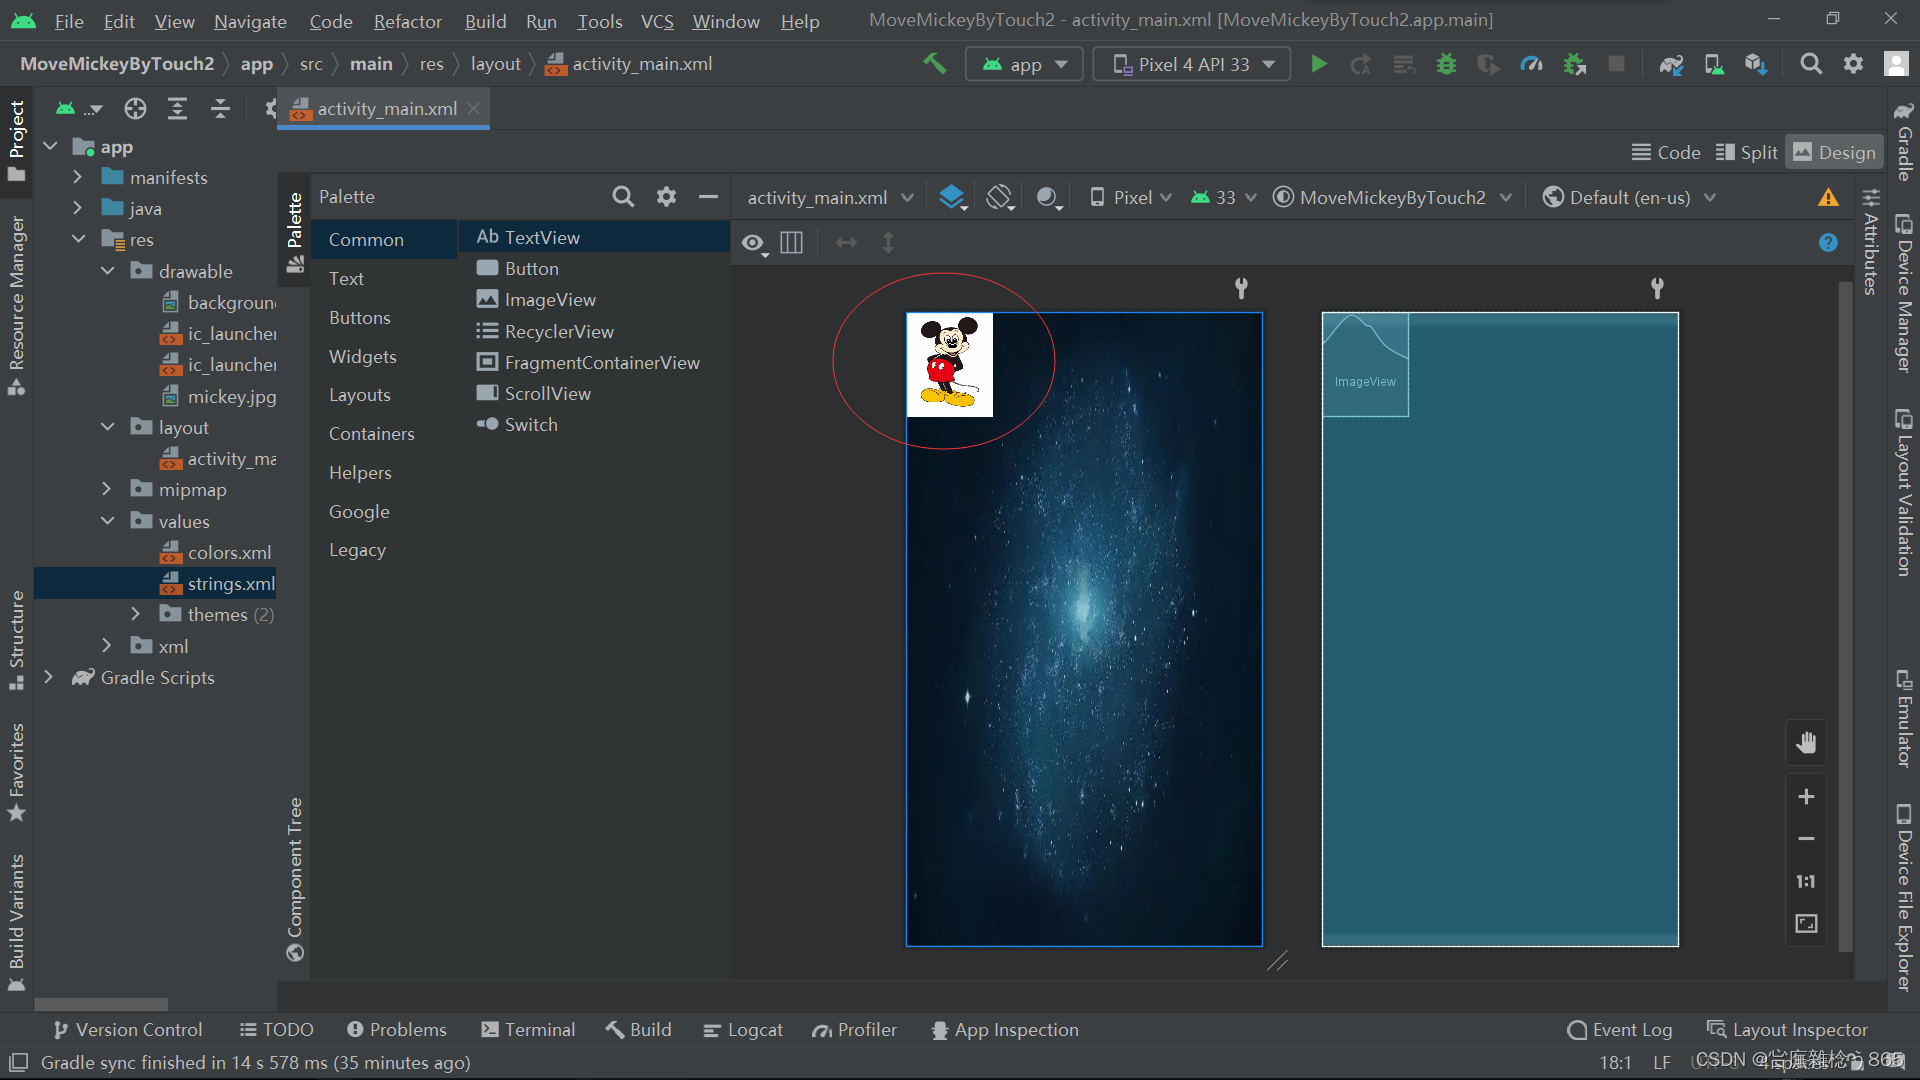Switch editor to Split view
The image size is (1920, 1080).
pyautogui.click(x=1746, y=152)
